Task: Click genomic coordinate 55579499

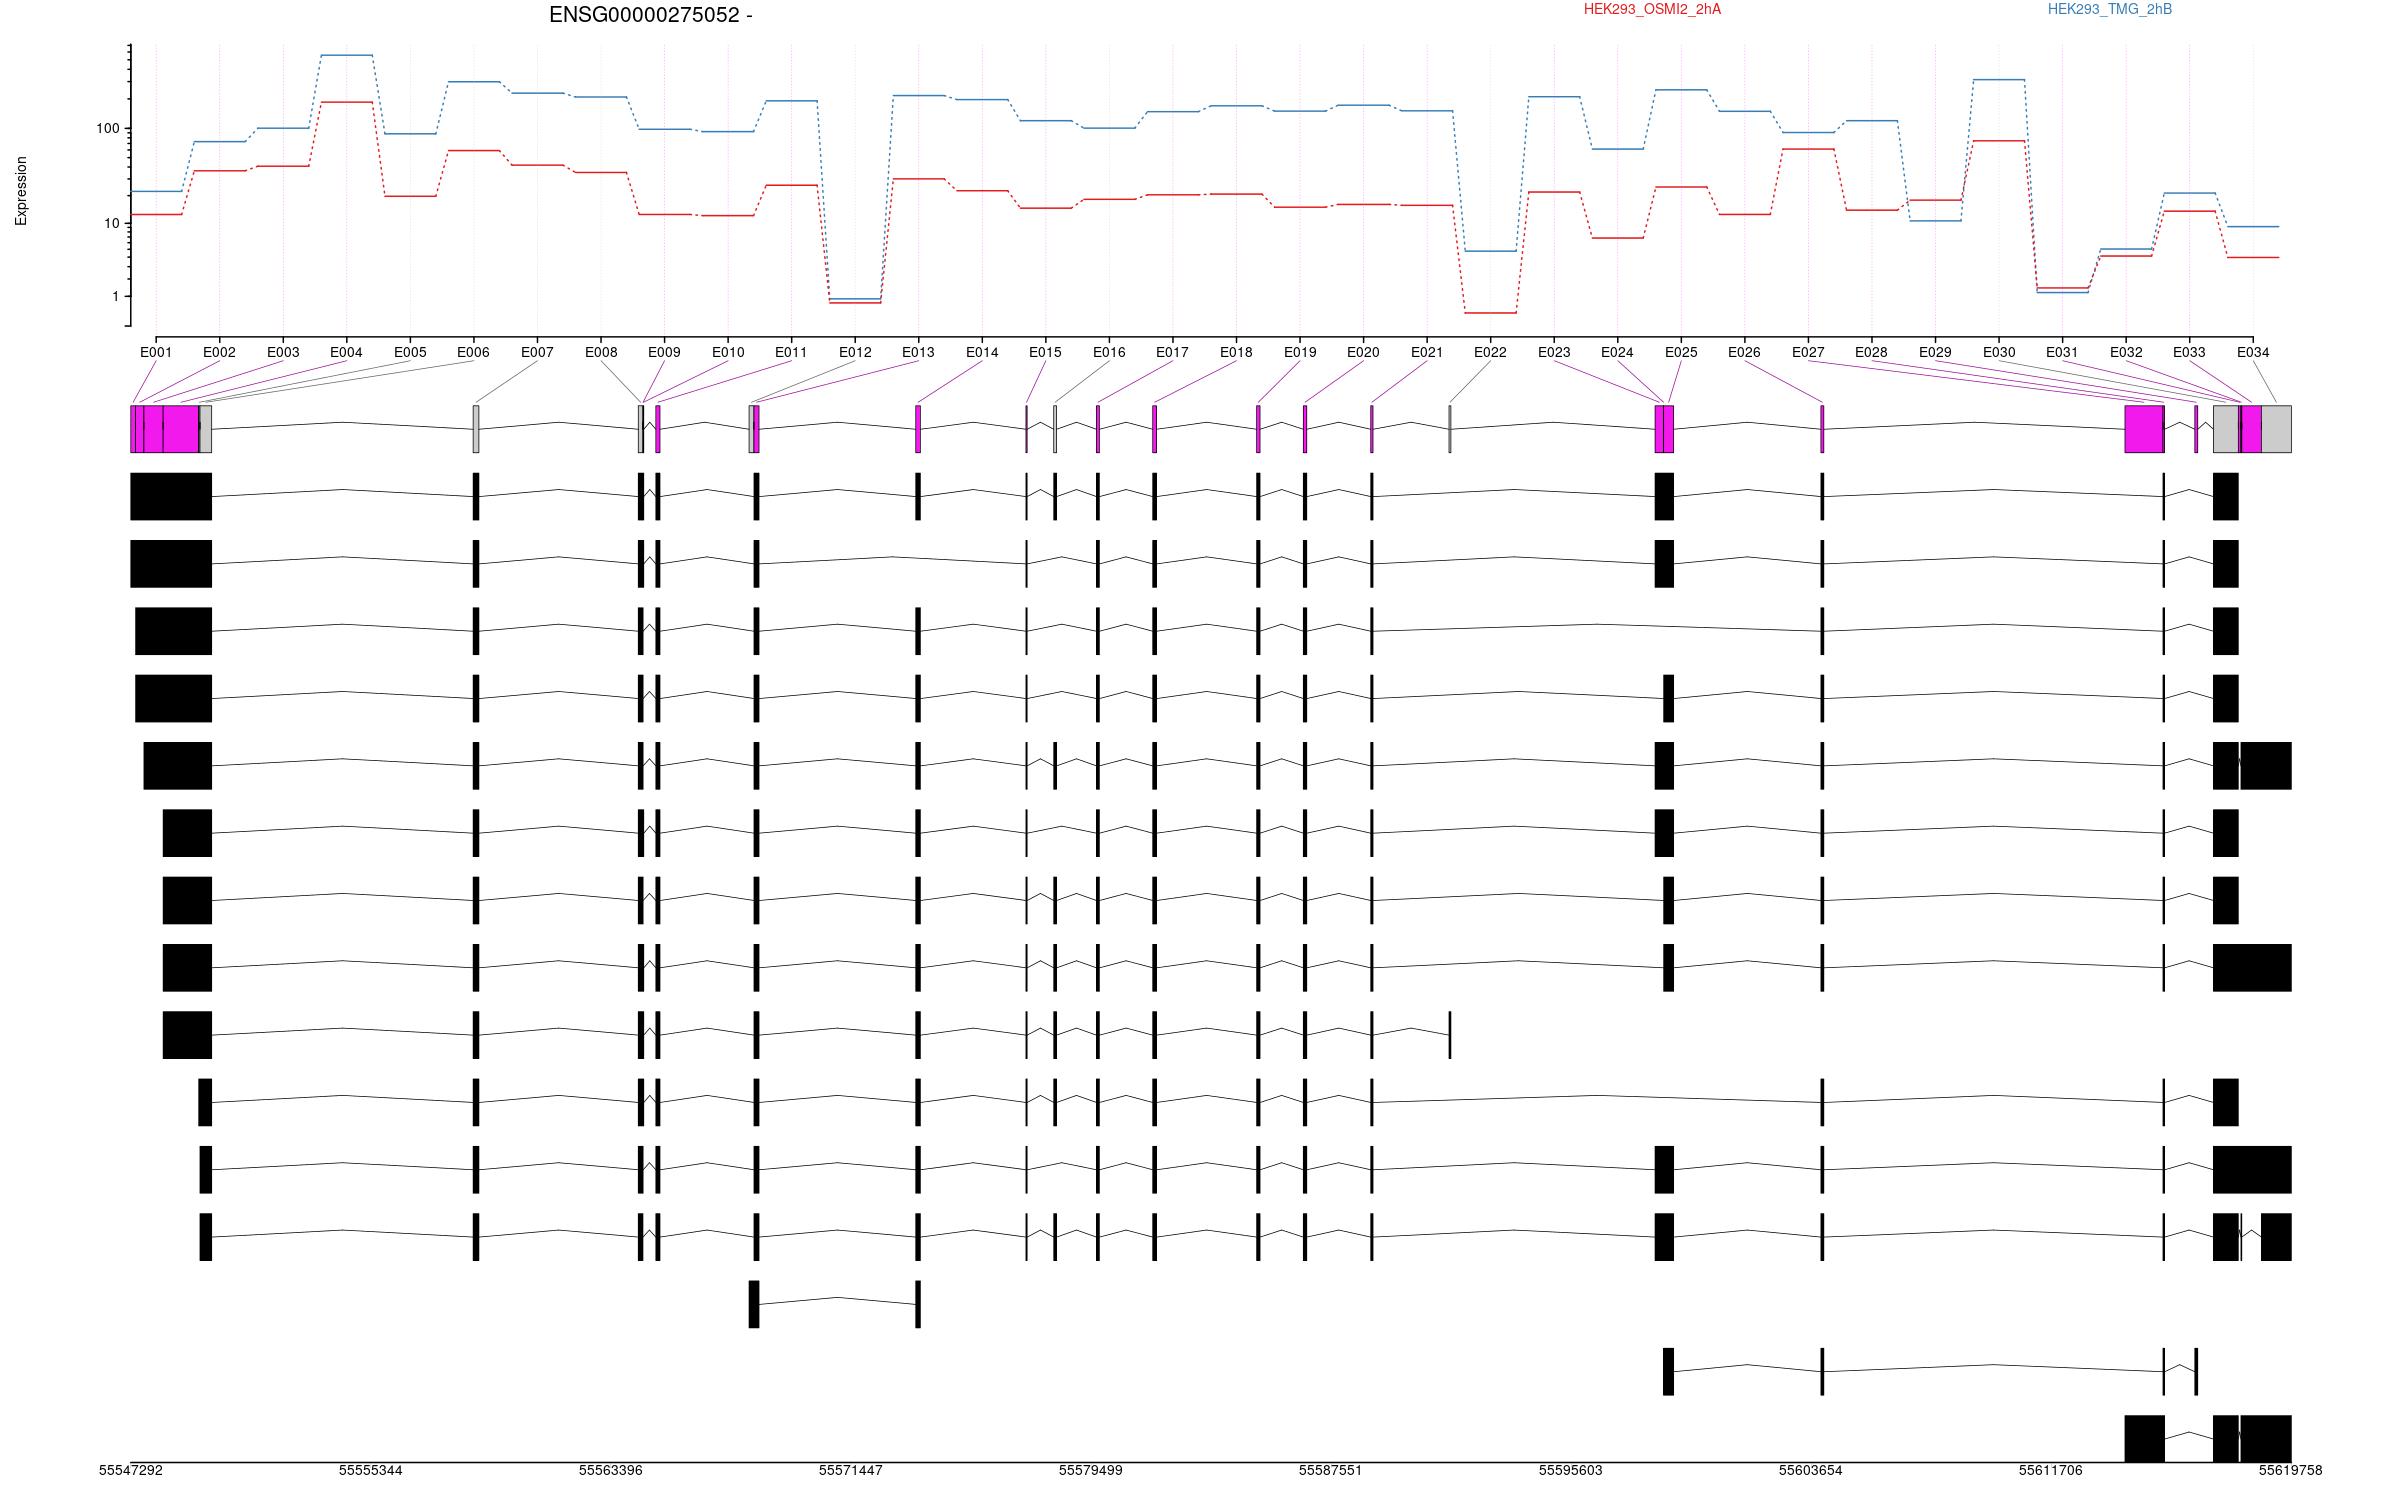Action: (1091, 1470)
